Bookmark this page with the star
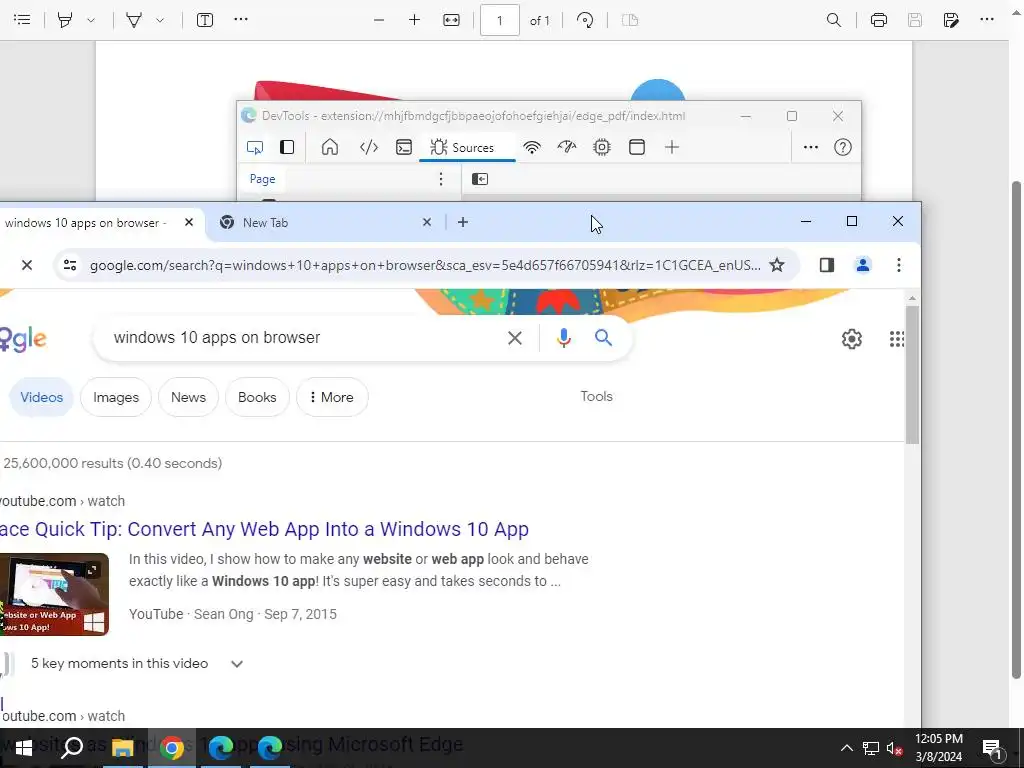The height and width of the screenshot is (768, 1024). pyautogui.click(x=776, y=265)
